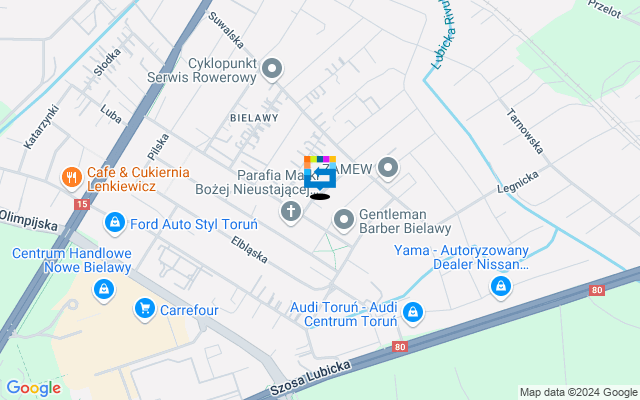The image size is (640, 400).
Task: Select the Audi Centrum Toruń shop pin
Action: click(x=413, y=312)
